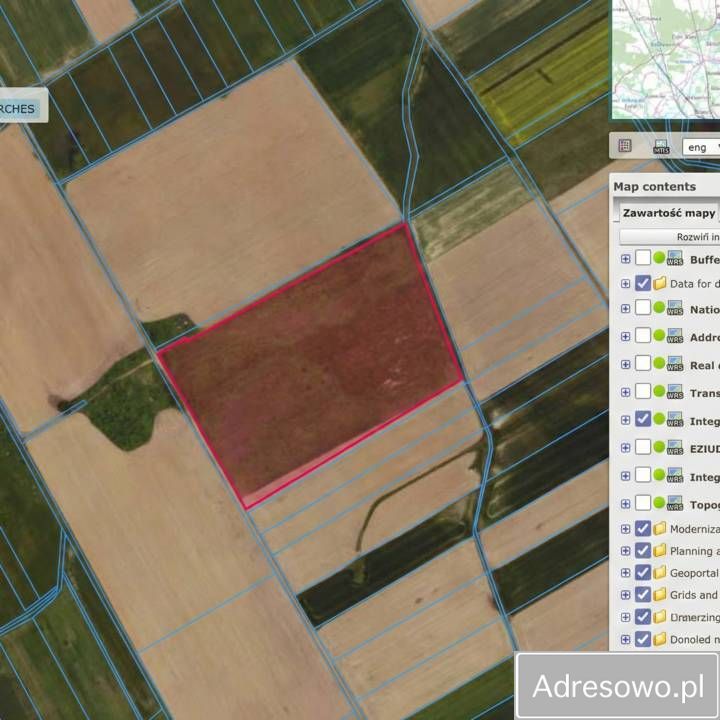Screen dimensions: 720x720
Task: Click the overview minimap thumbnail
Action: (665, 59)
